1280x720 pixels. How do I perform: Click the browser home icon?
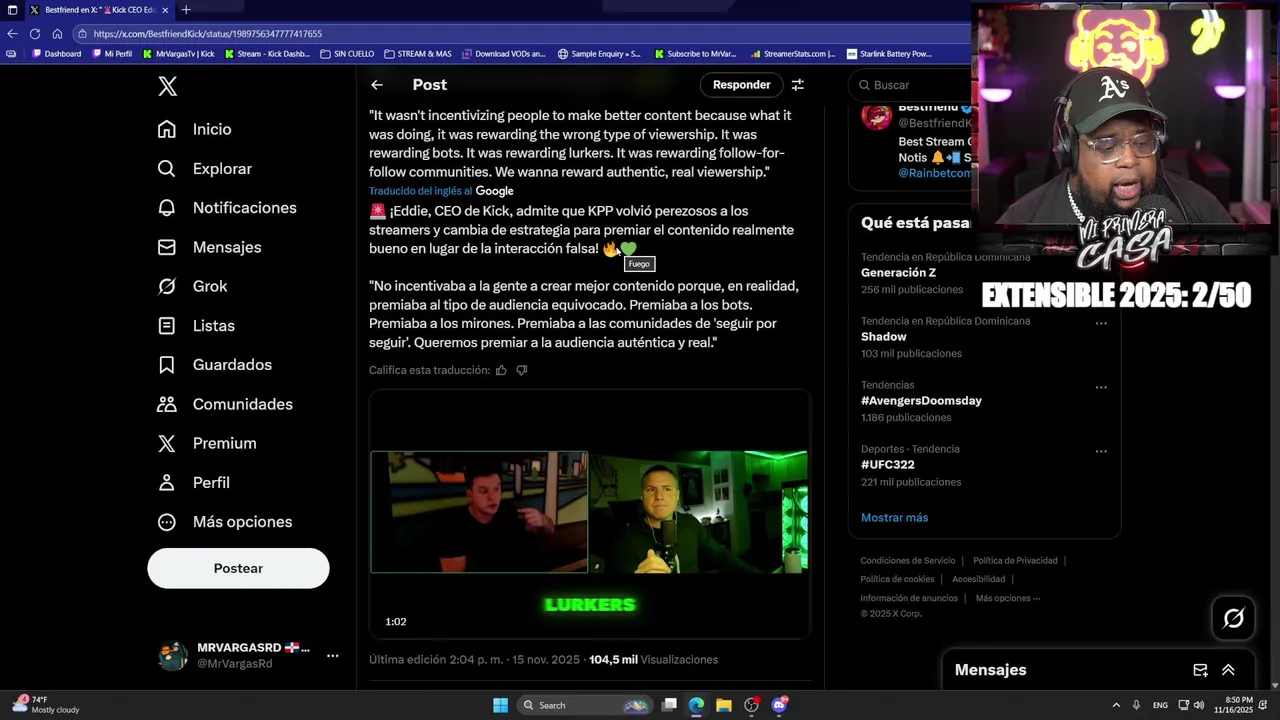coord(57,33)
